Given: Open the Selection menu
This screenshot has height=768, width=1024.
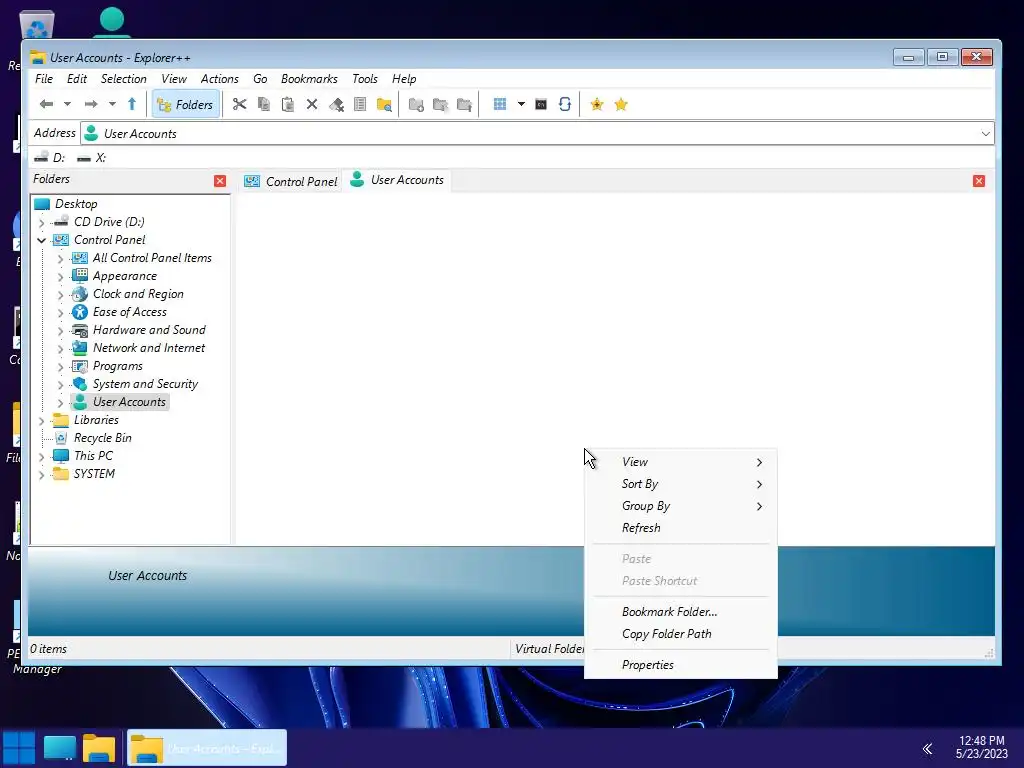Looking at the screenshot, I should point(123,79).
